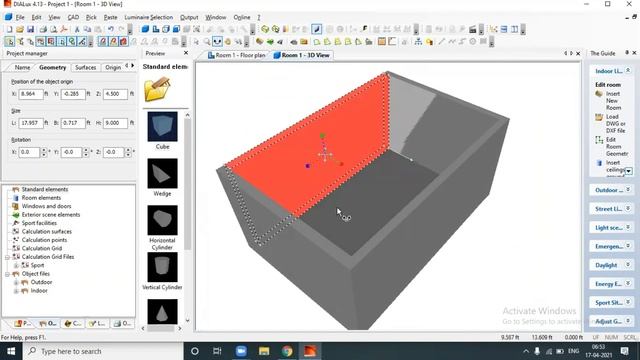Click the green manipulator handle in 3D view
This screenshot has width=640, height=360.
[x=322, y=136]
